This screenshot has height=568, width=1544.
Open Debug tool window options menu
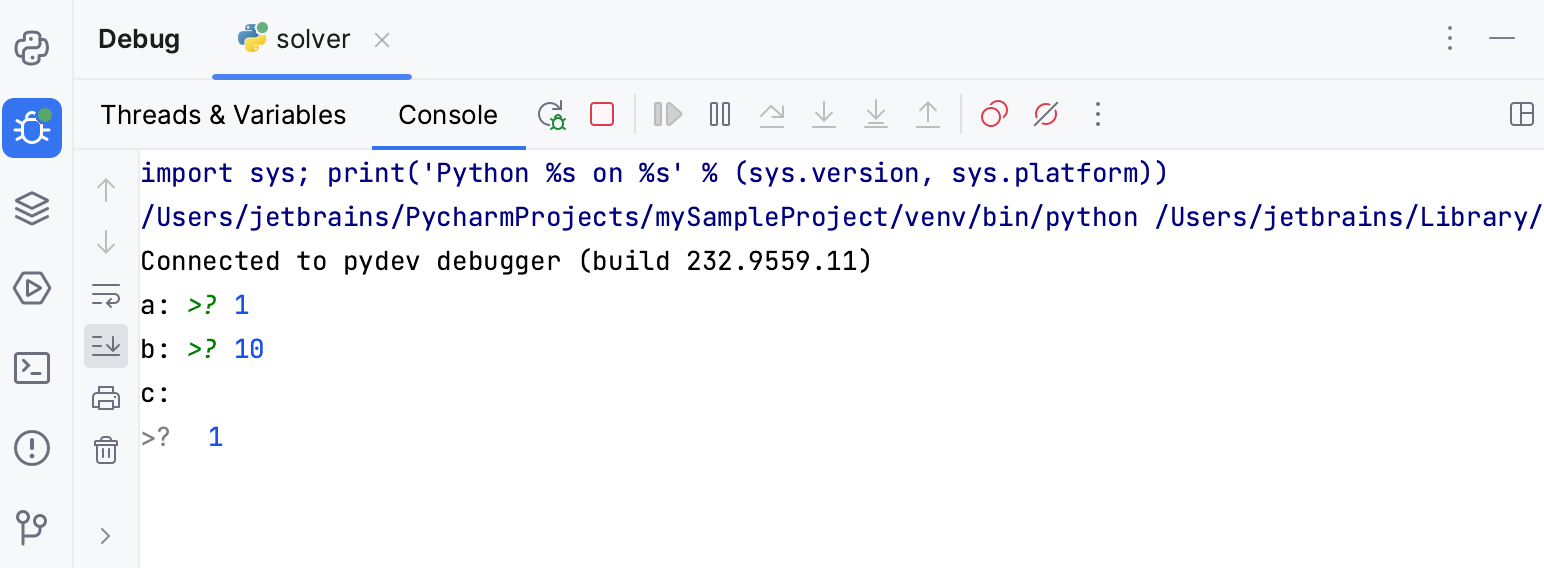click(1450, 39)
